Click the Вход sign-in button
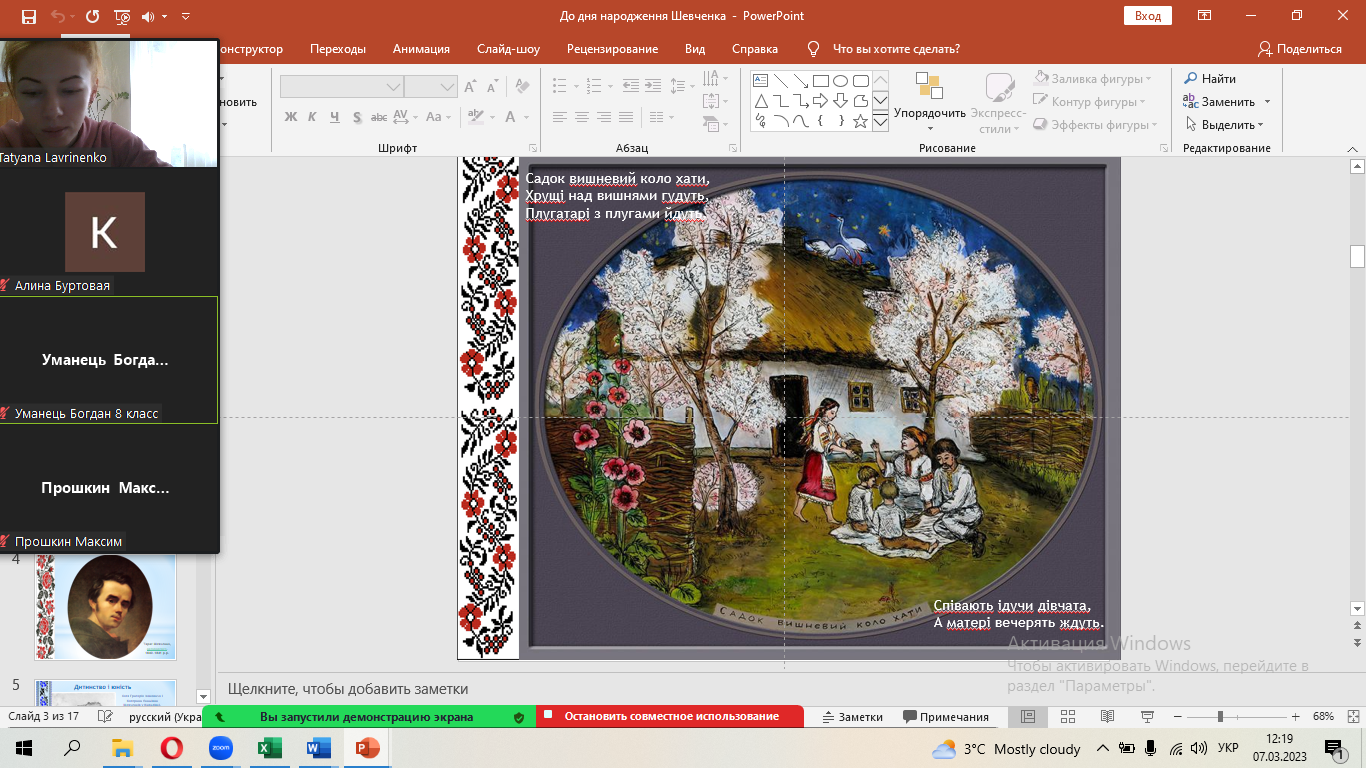Image resolution: width=1366 pixels, height=768 pixels. click(x=1148, y=16)
